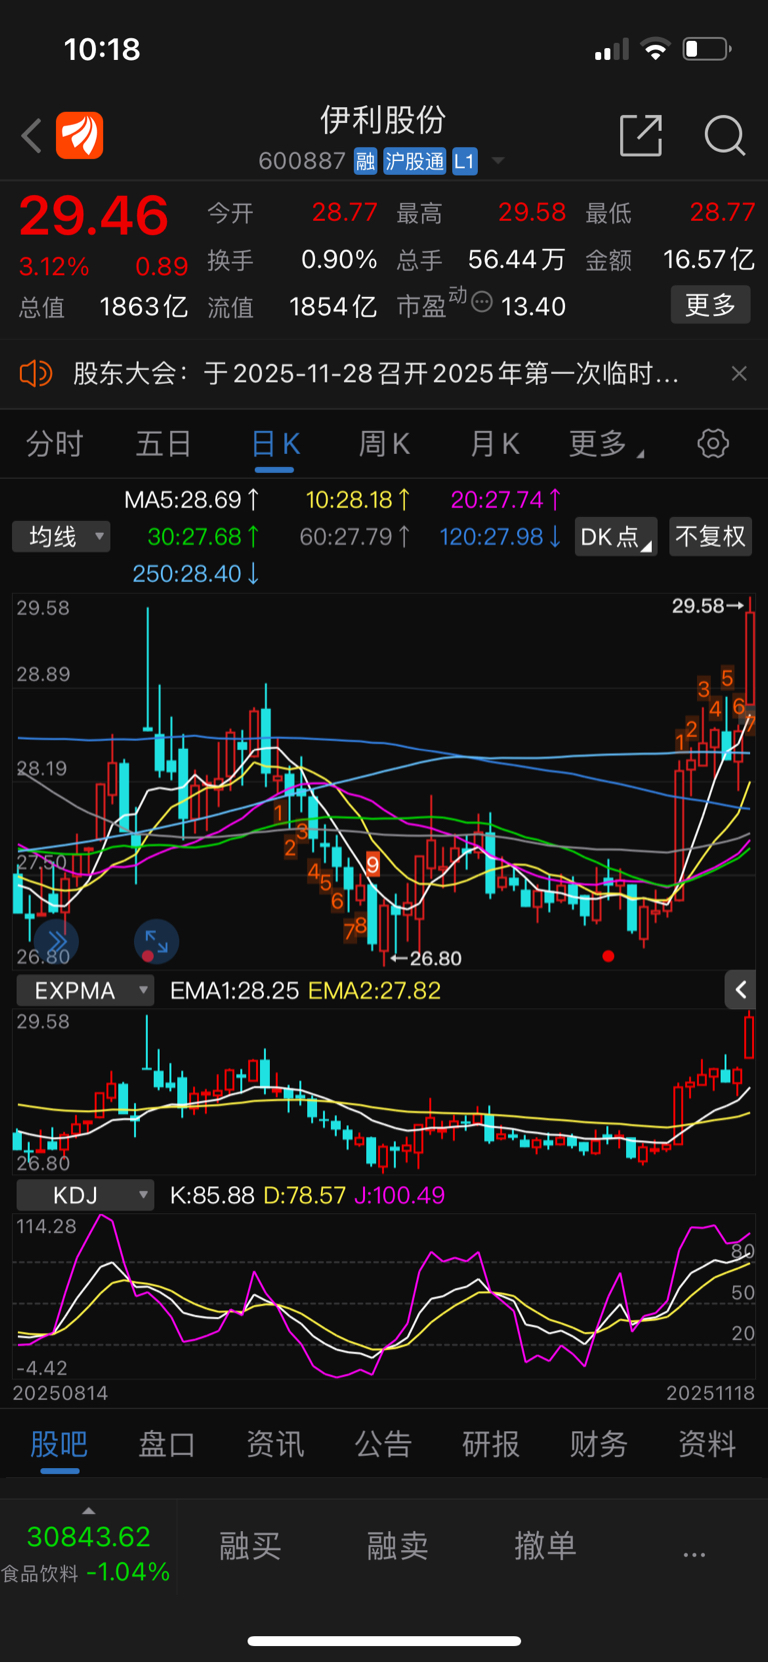Switch to 分时 chart tab
This screenshot has width=768, height=1663.
[54, 444]
